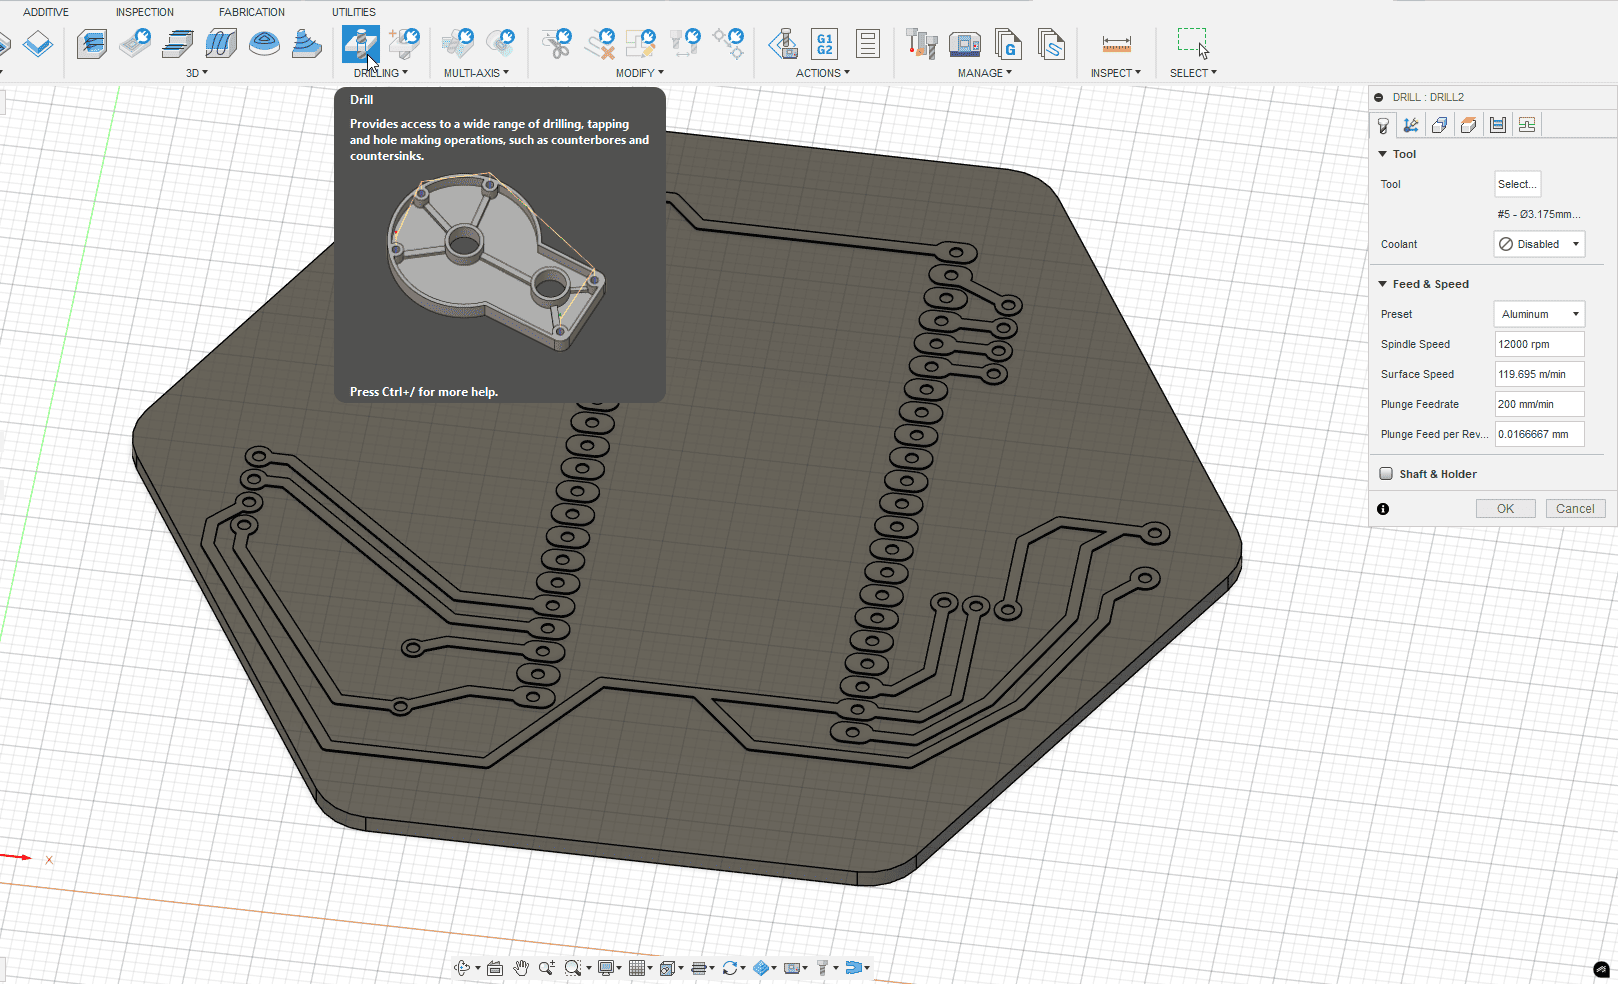Click the Zoom magnifier icon
The image size is (1618, 984).
click(546, 968)
